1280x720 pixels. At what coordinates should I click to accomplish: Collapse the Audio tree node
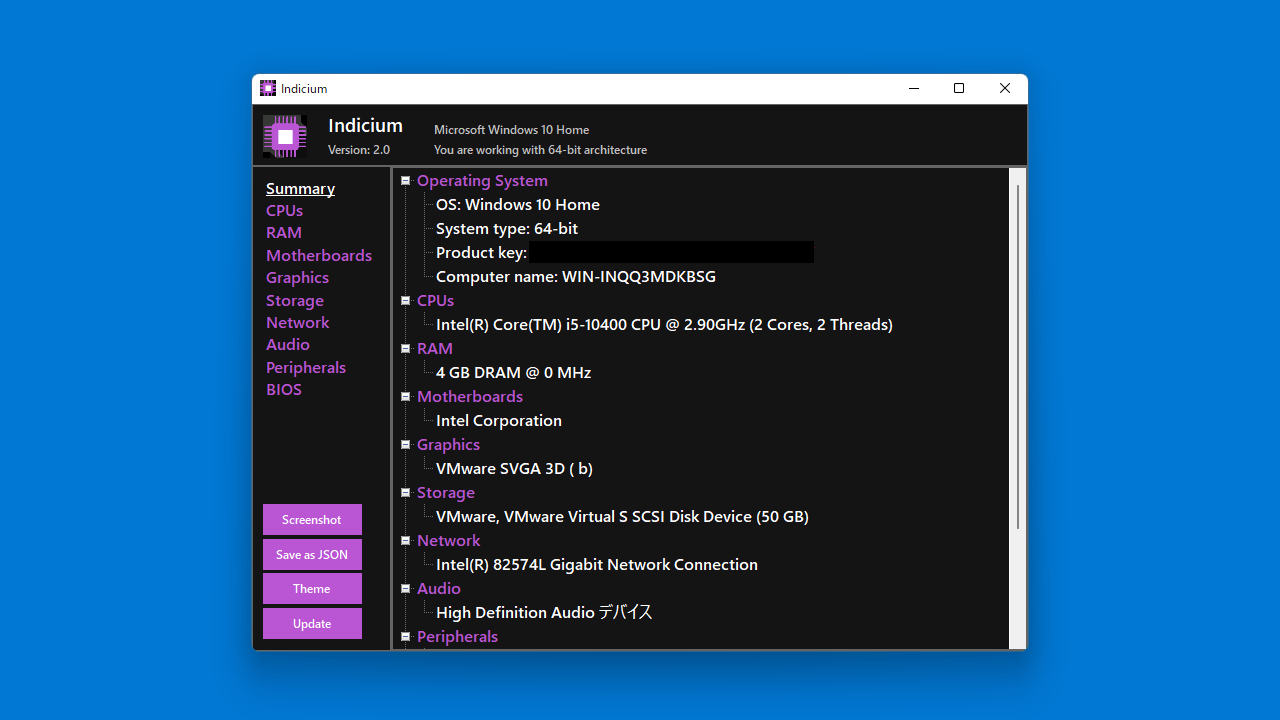tap(406, 589)
